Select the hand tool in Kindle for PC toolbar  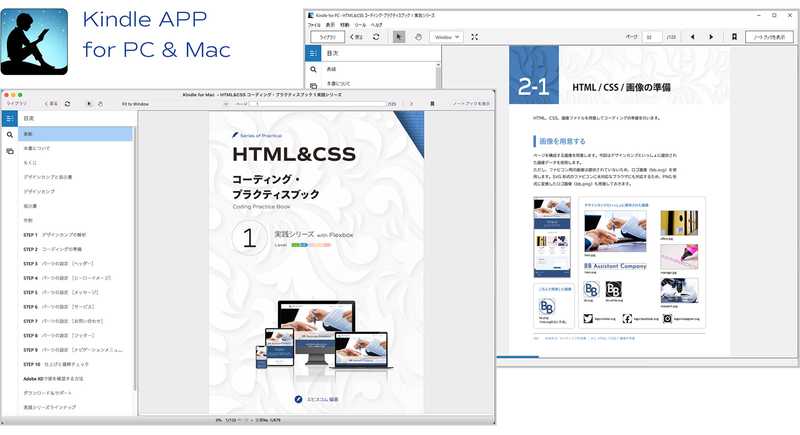point(418,37)
